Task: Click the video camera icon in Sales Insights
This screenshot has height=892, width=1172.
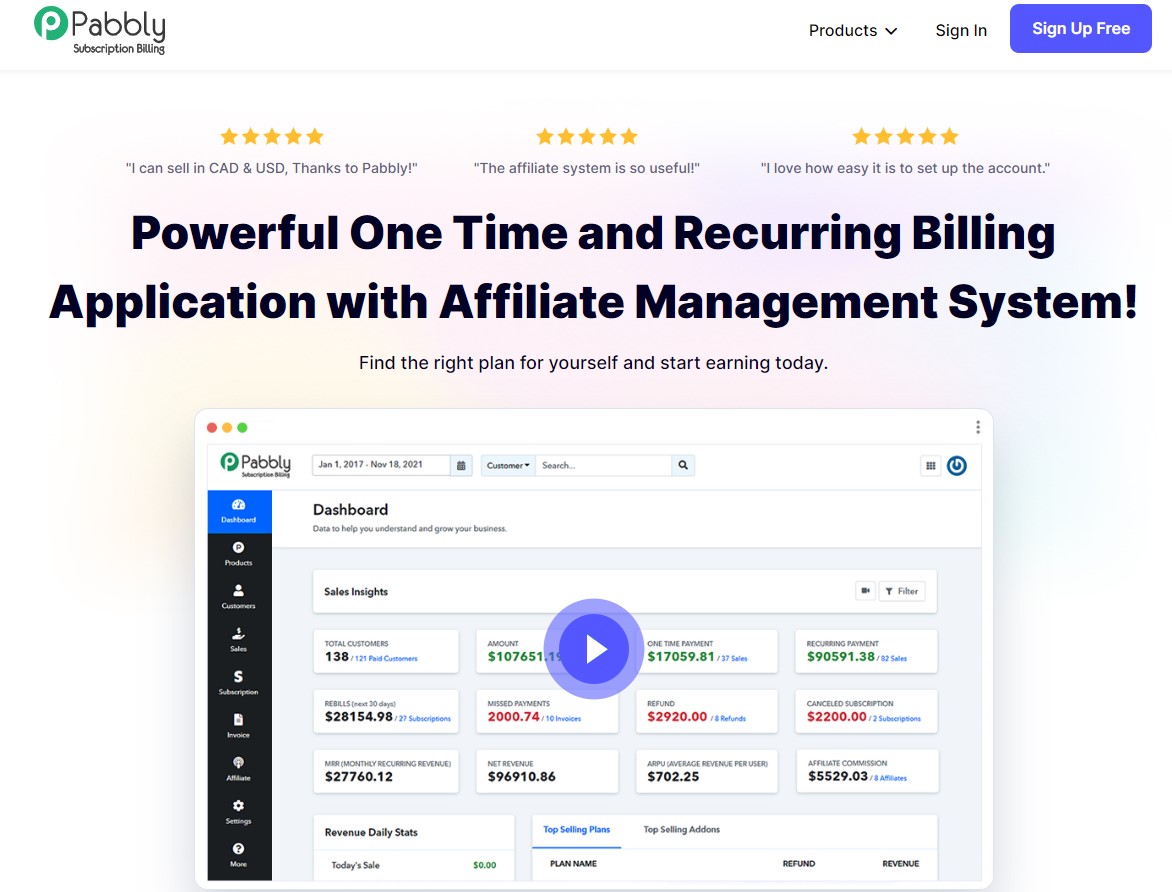Action: [865, 591]
